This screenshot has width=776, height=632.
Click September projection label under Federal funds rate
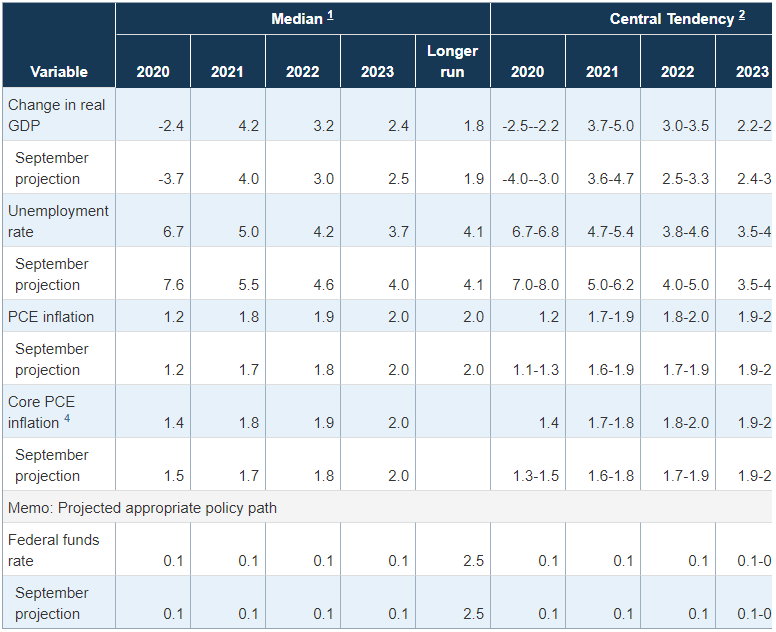click(51, 603)
